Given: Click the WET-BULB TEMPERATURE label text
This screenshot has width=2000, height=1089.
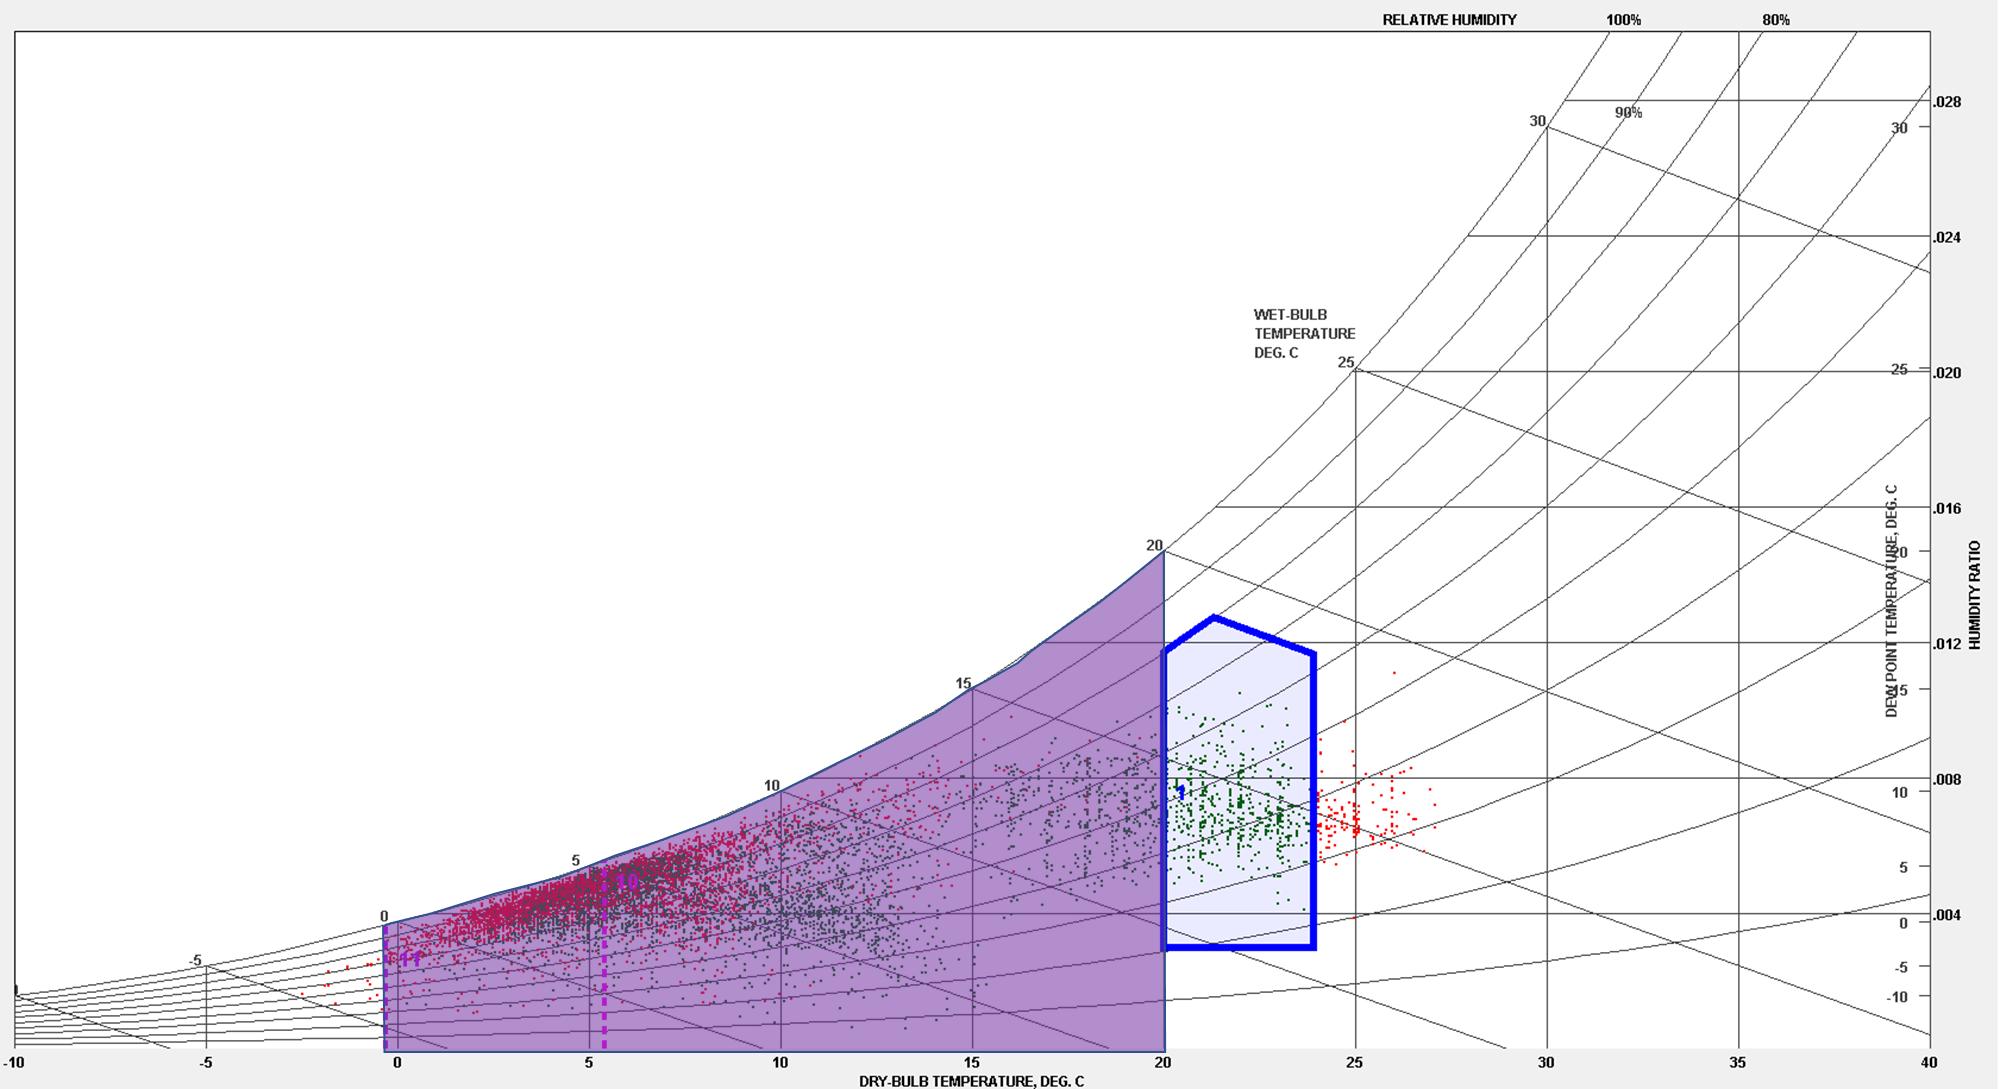Looking at the screenshot, I should (1304, 334).
